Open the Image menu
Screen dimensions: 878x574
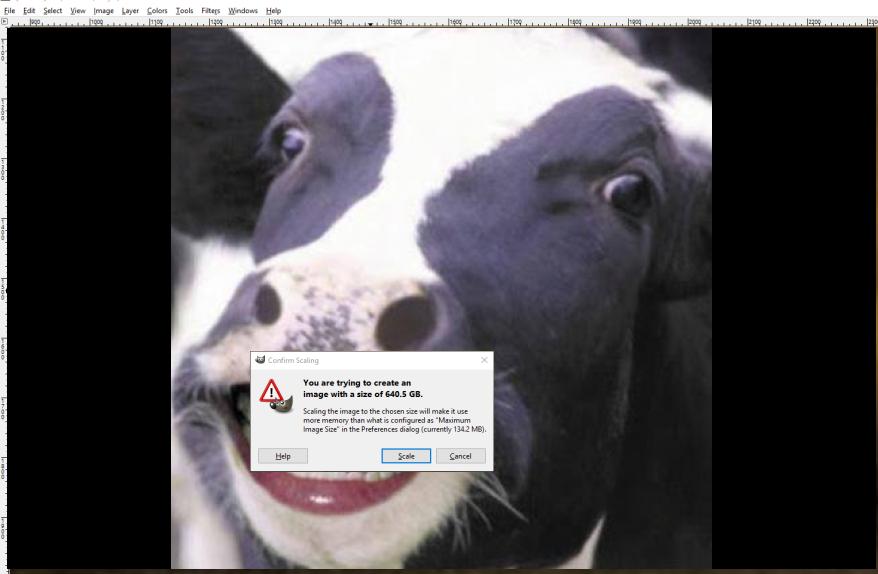click(x=104, y=10)
